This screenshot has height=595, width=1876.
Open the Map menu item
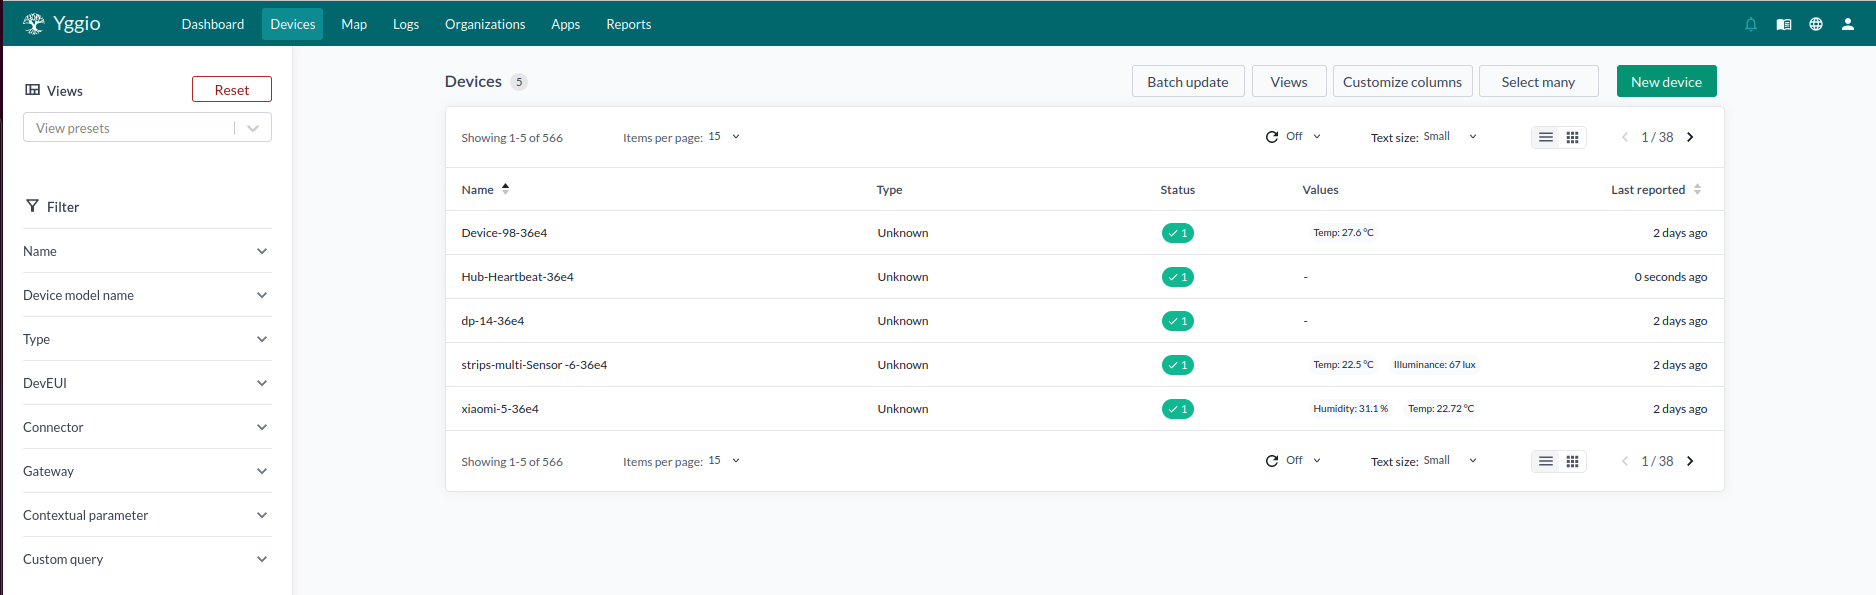point(354,24)
